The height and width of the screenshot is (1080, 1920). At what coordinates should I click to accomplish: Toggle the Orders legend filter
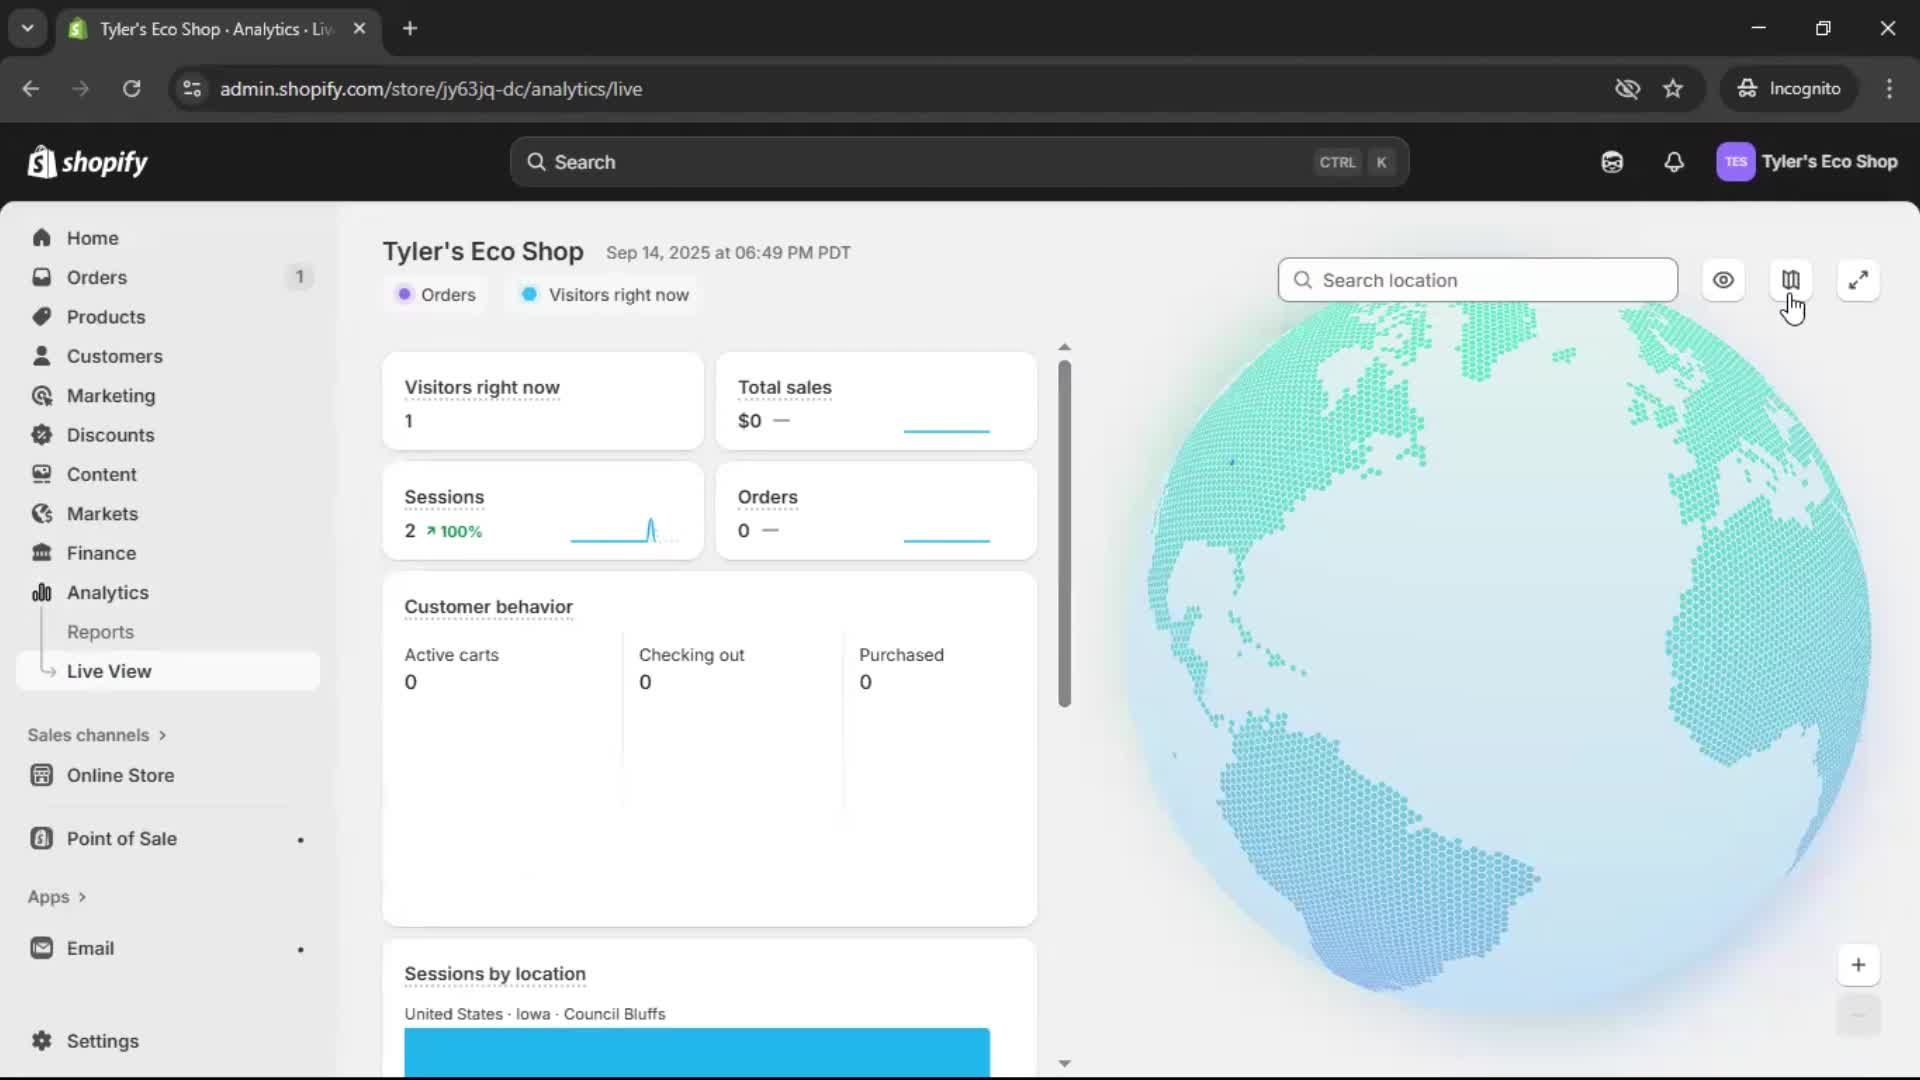[x=436, y=295]
